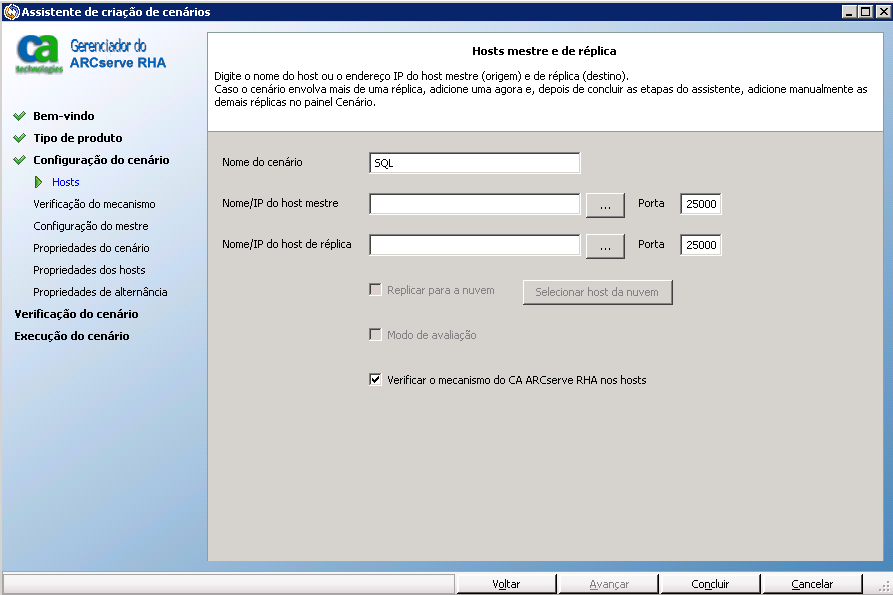The image size is (893, 595).
Task: Toggle the Modo de avaliação checkbox
Action: 375,334
